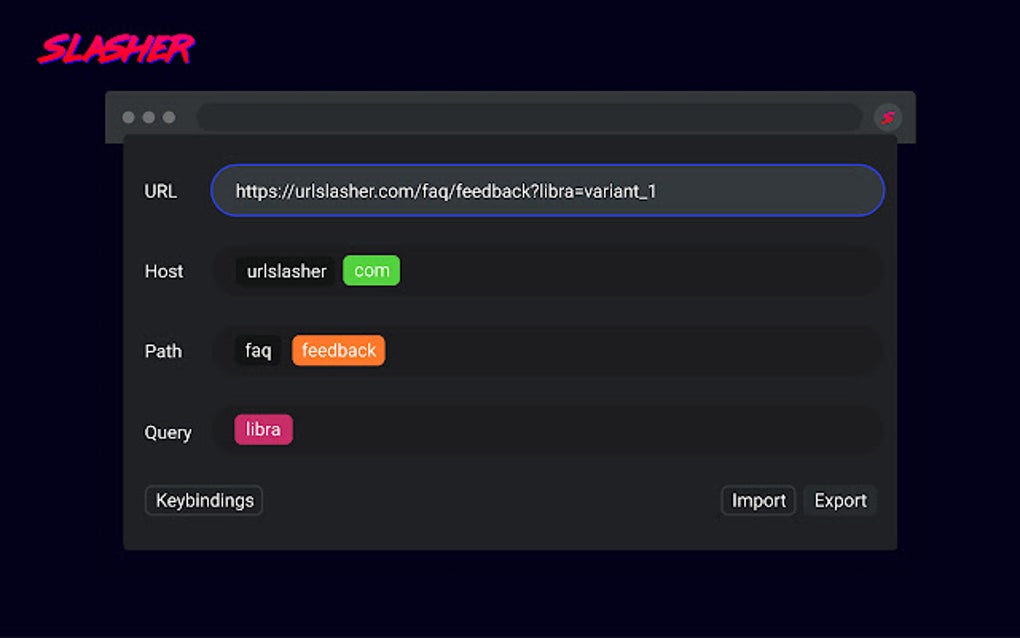
Task: Click the middle window control dot
Action: (x=148, y=118)
